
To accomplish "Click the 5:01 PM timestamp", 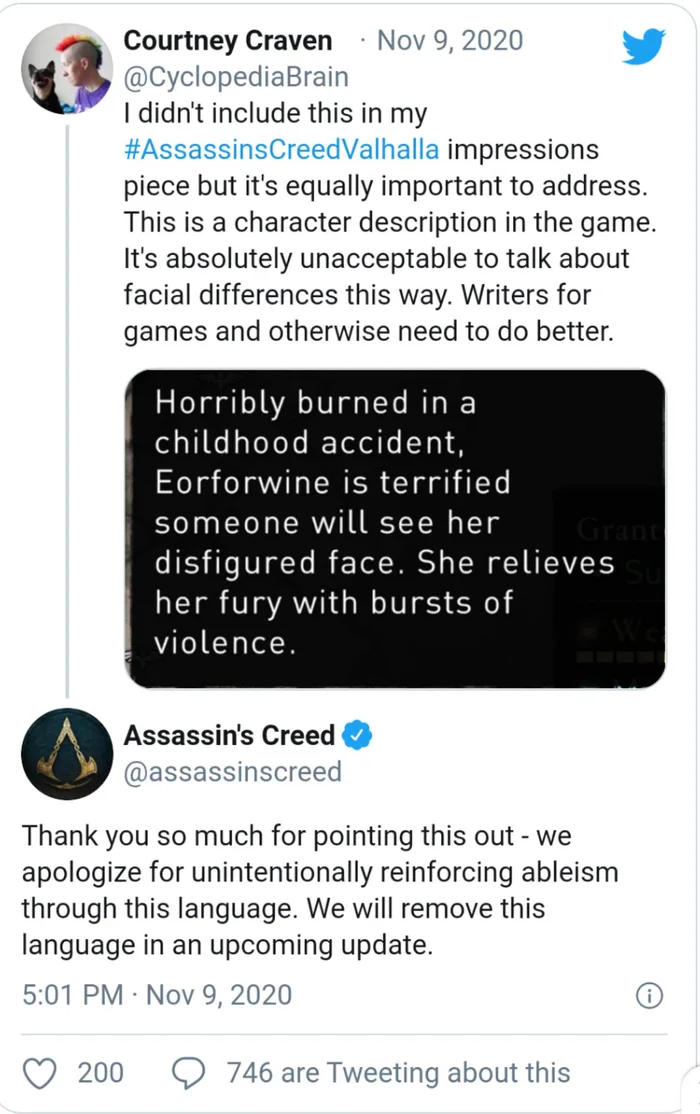I will pyautogui.click(x=72, y=995).
